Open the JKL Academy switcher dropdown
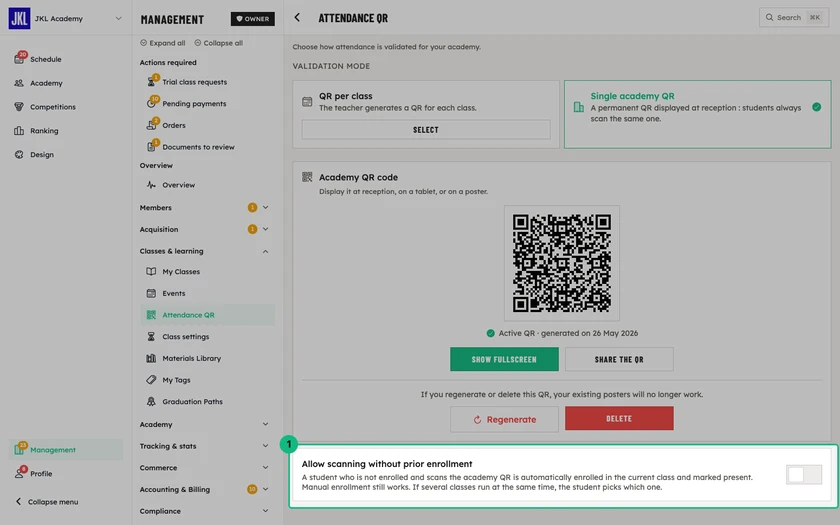The image size is (840, 525). [118, 18]
